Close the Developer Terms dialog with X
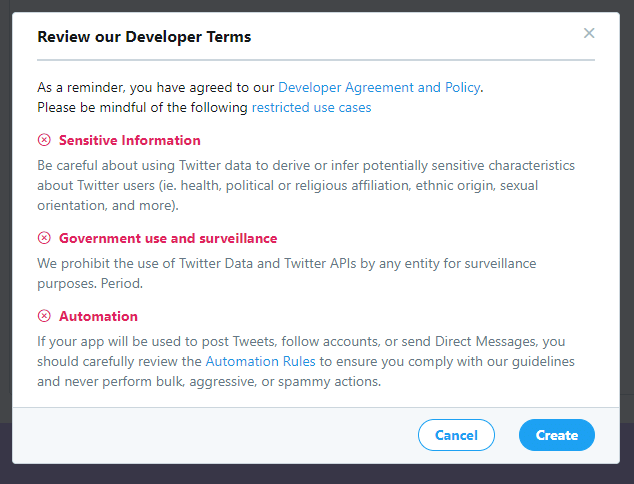Image resolution: width=634 pixels, height=484 pixels. [589, 33]
